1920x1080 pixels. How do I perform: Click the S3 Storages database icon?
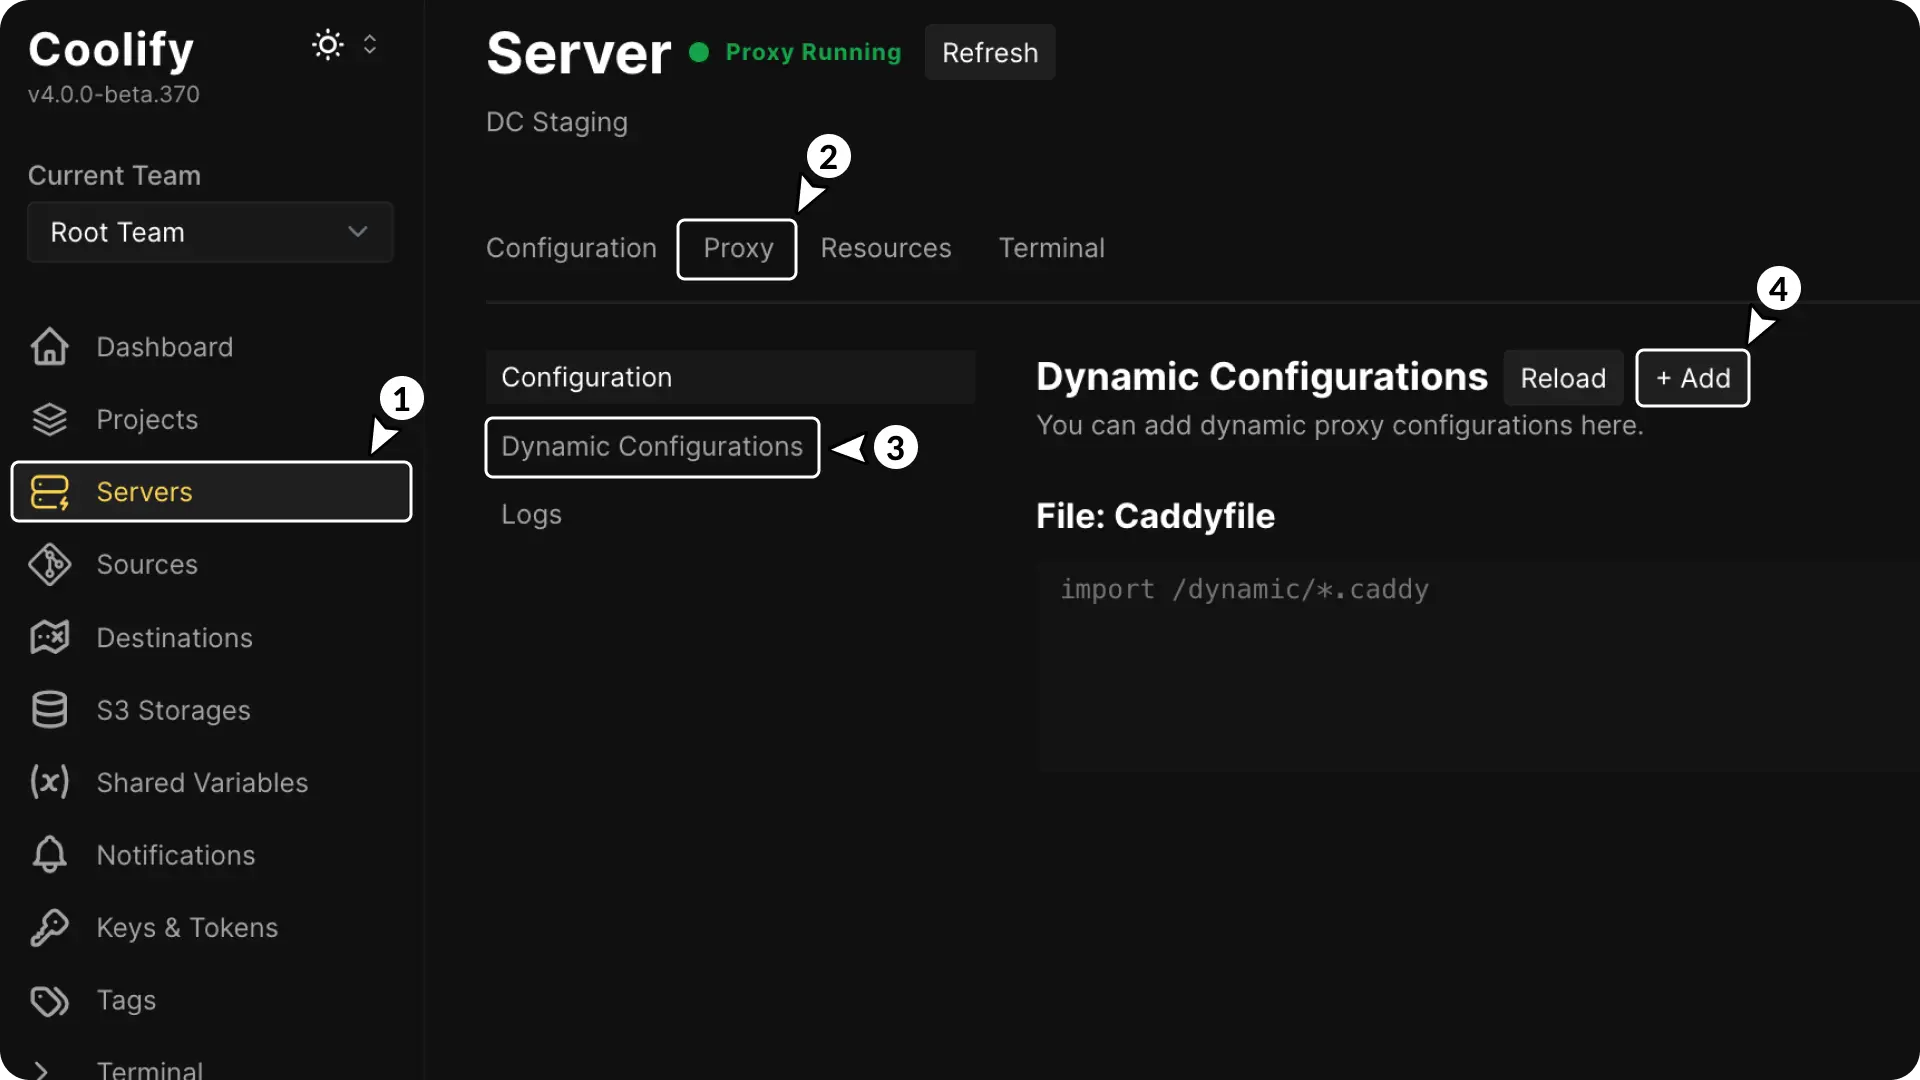point(49,710)
